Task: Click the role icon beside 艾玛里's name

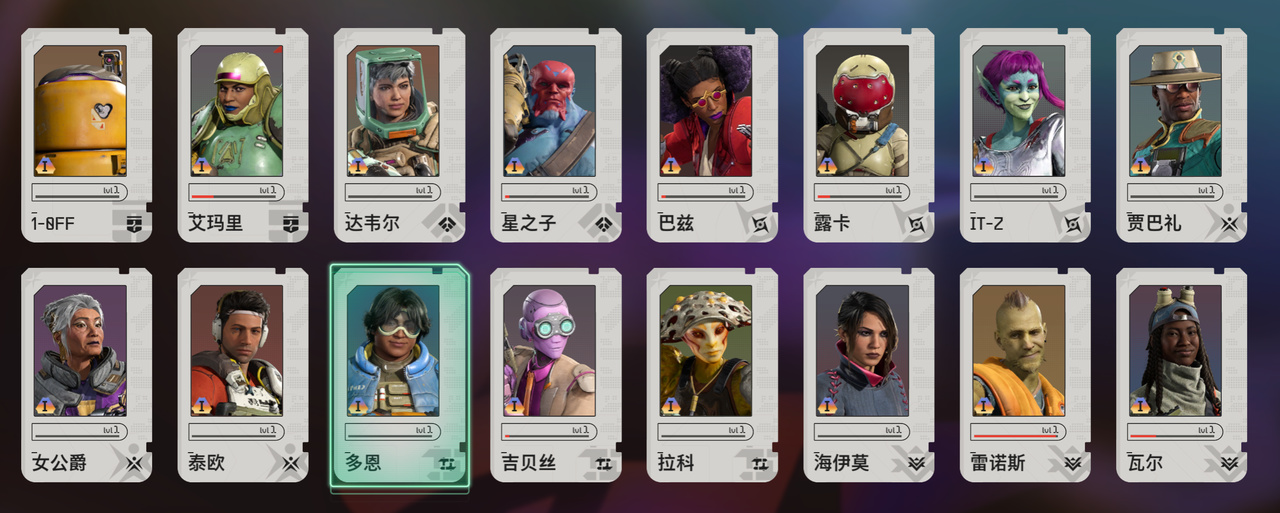Action: click(x=290, y=223)
